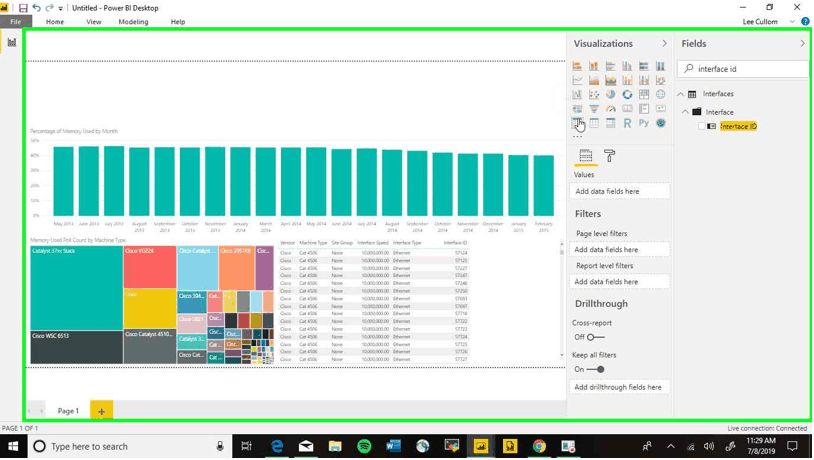Open the Home ribbon tab
This screenshot has width=814, height=460.
(55, 22)
